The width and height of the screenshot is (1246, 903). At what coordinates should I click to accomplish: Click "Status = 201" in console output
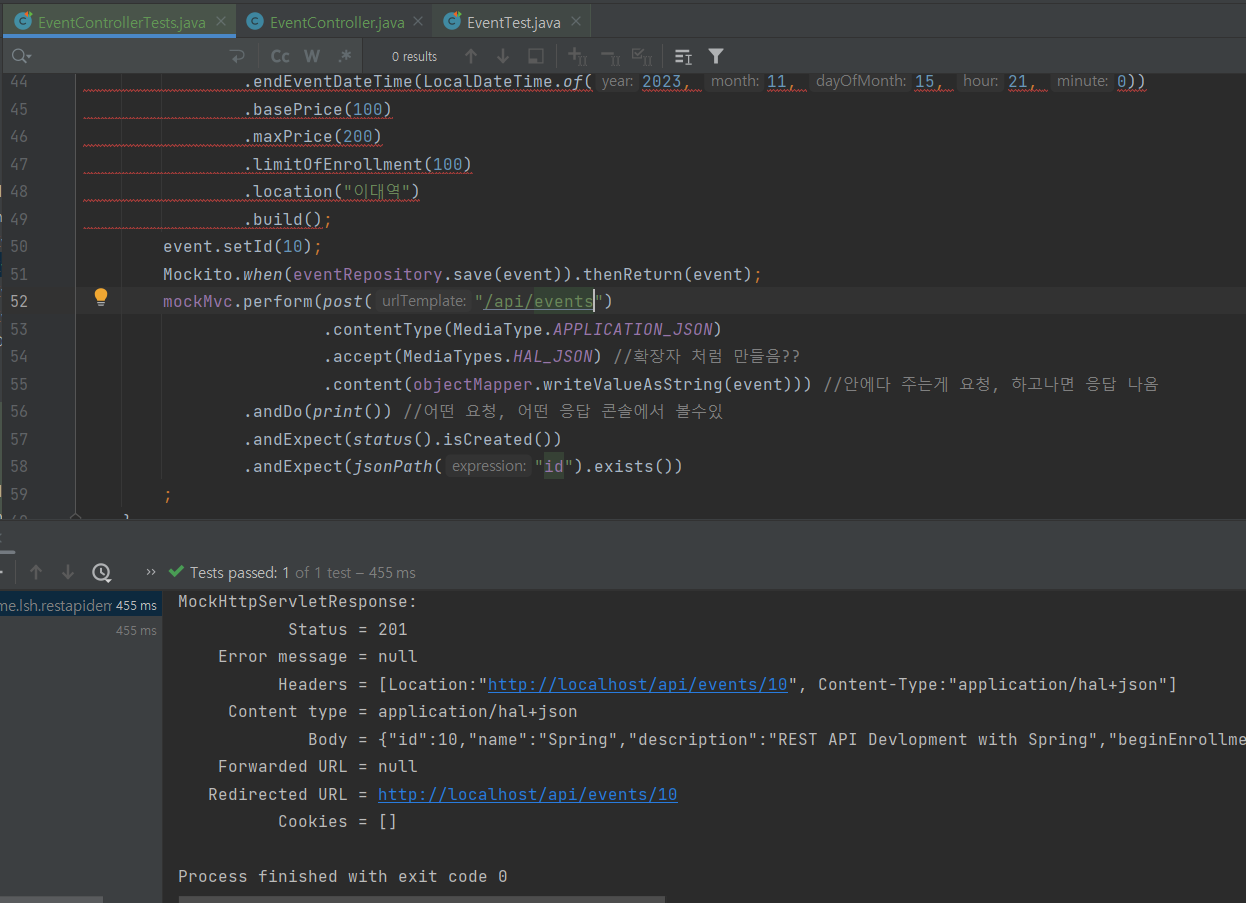point(348,630)
